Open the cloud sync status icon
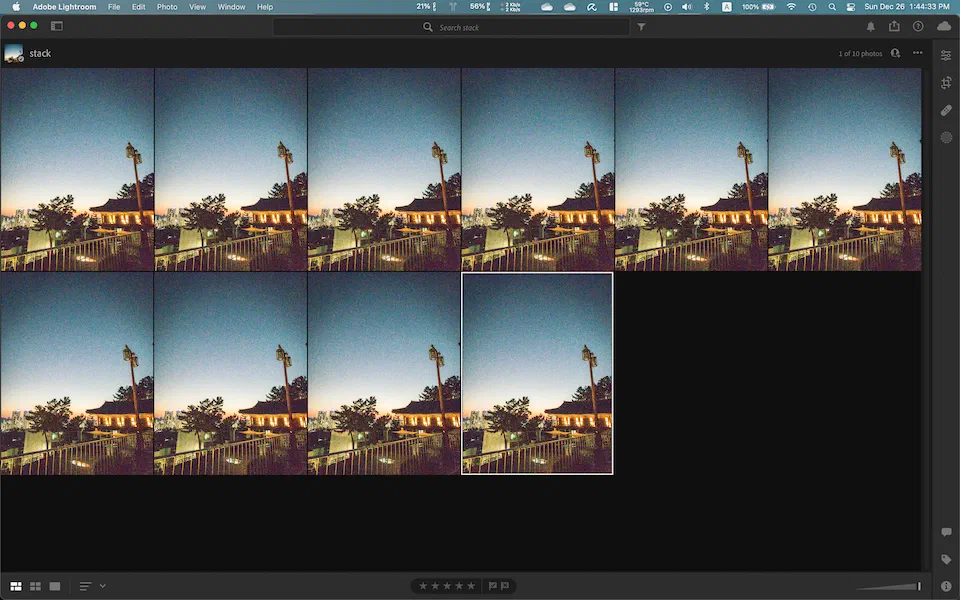Image resolution: width=960 pixels, height=600 pixels. [943, 27]
